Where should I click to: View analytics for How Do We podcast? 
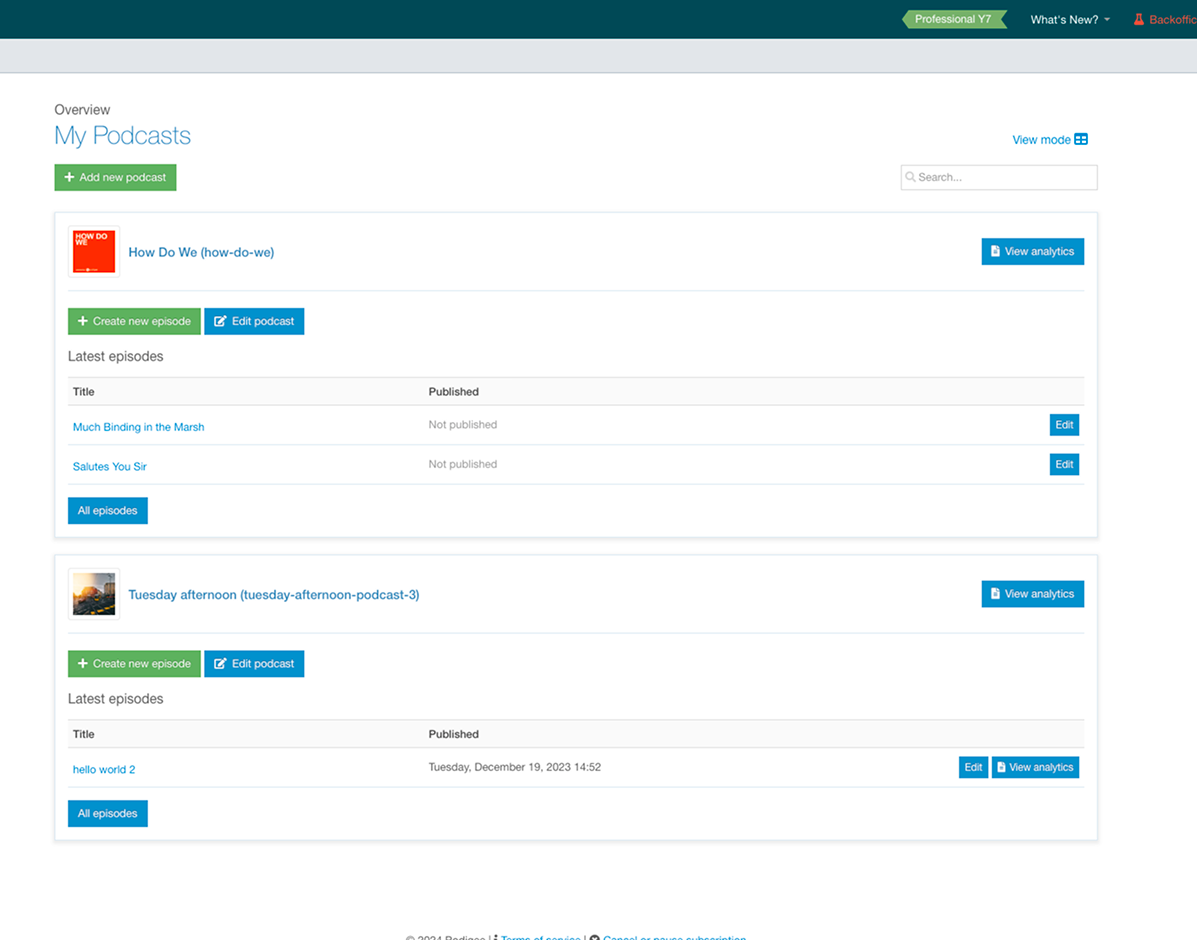[1032, 251]
